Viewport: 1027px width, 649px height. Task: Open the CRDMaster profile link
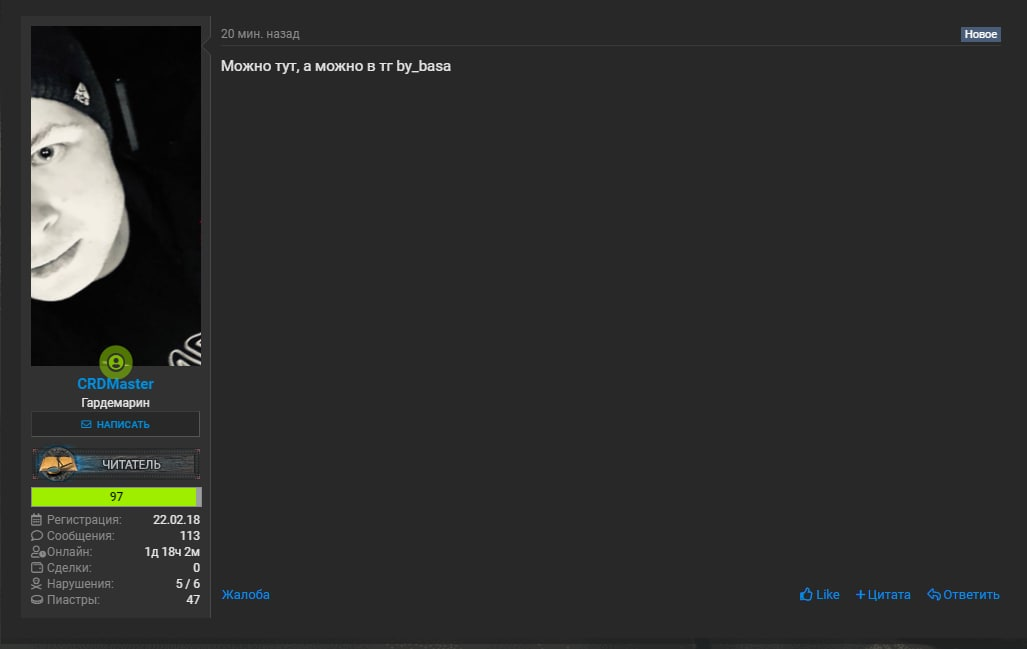point(115,384)
